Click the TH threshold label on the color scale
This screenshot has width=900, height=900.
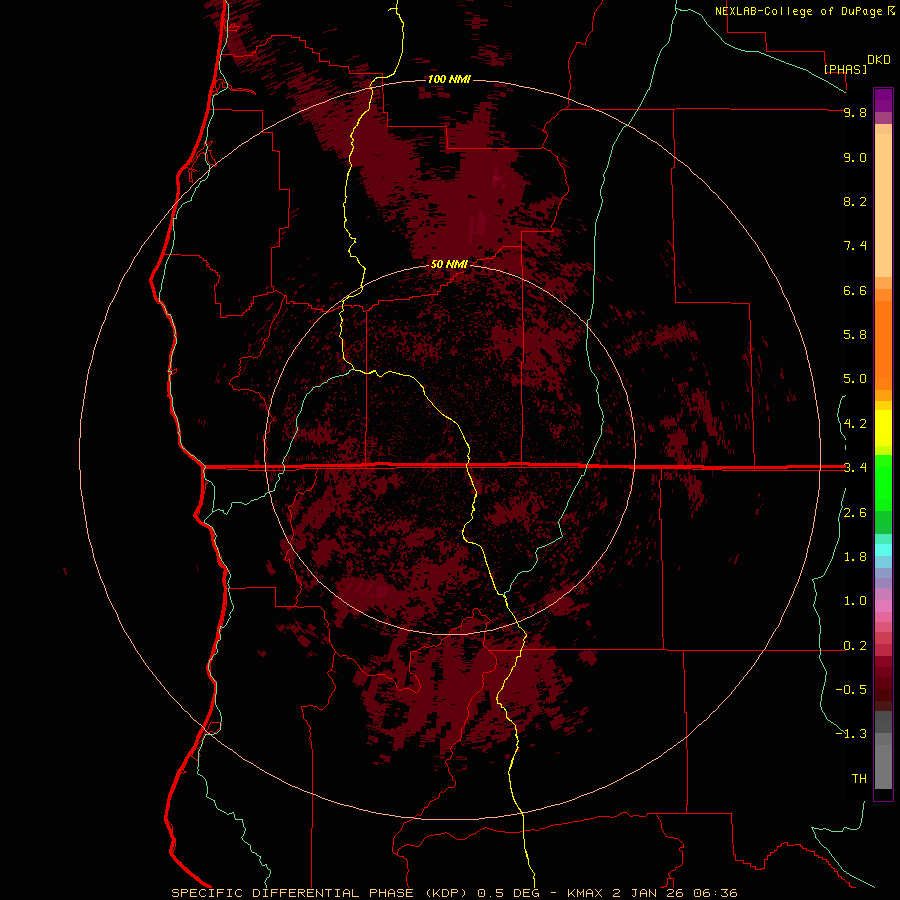(859, 779)
